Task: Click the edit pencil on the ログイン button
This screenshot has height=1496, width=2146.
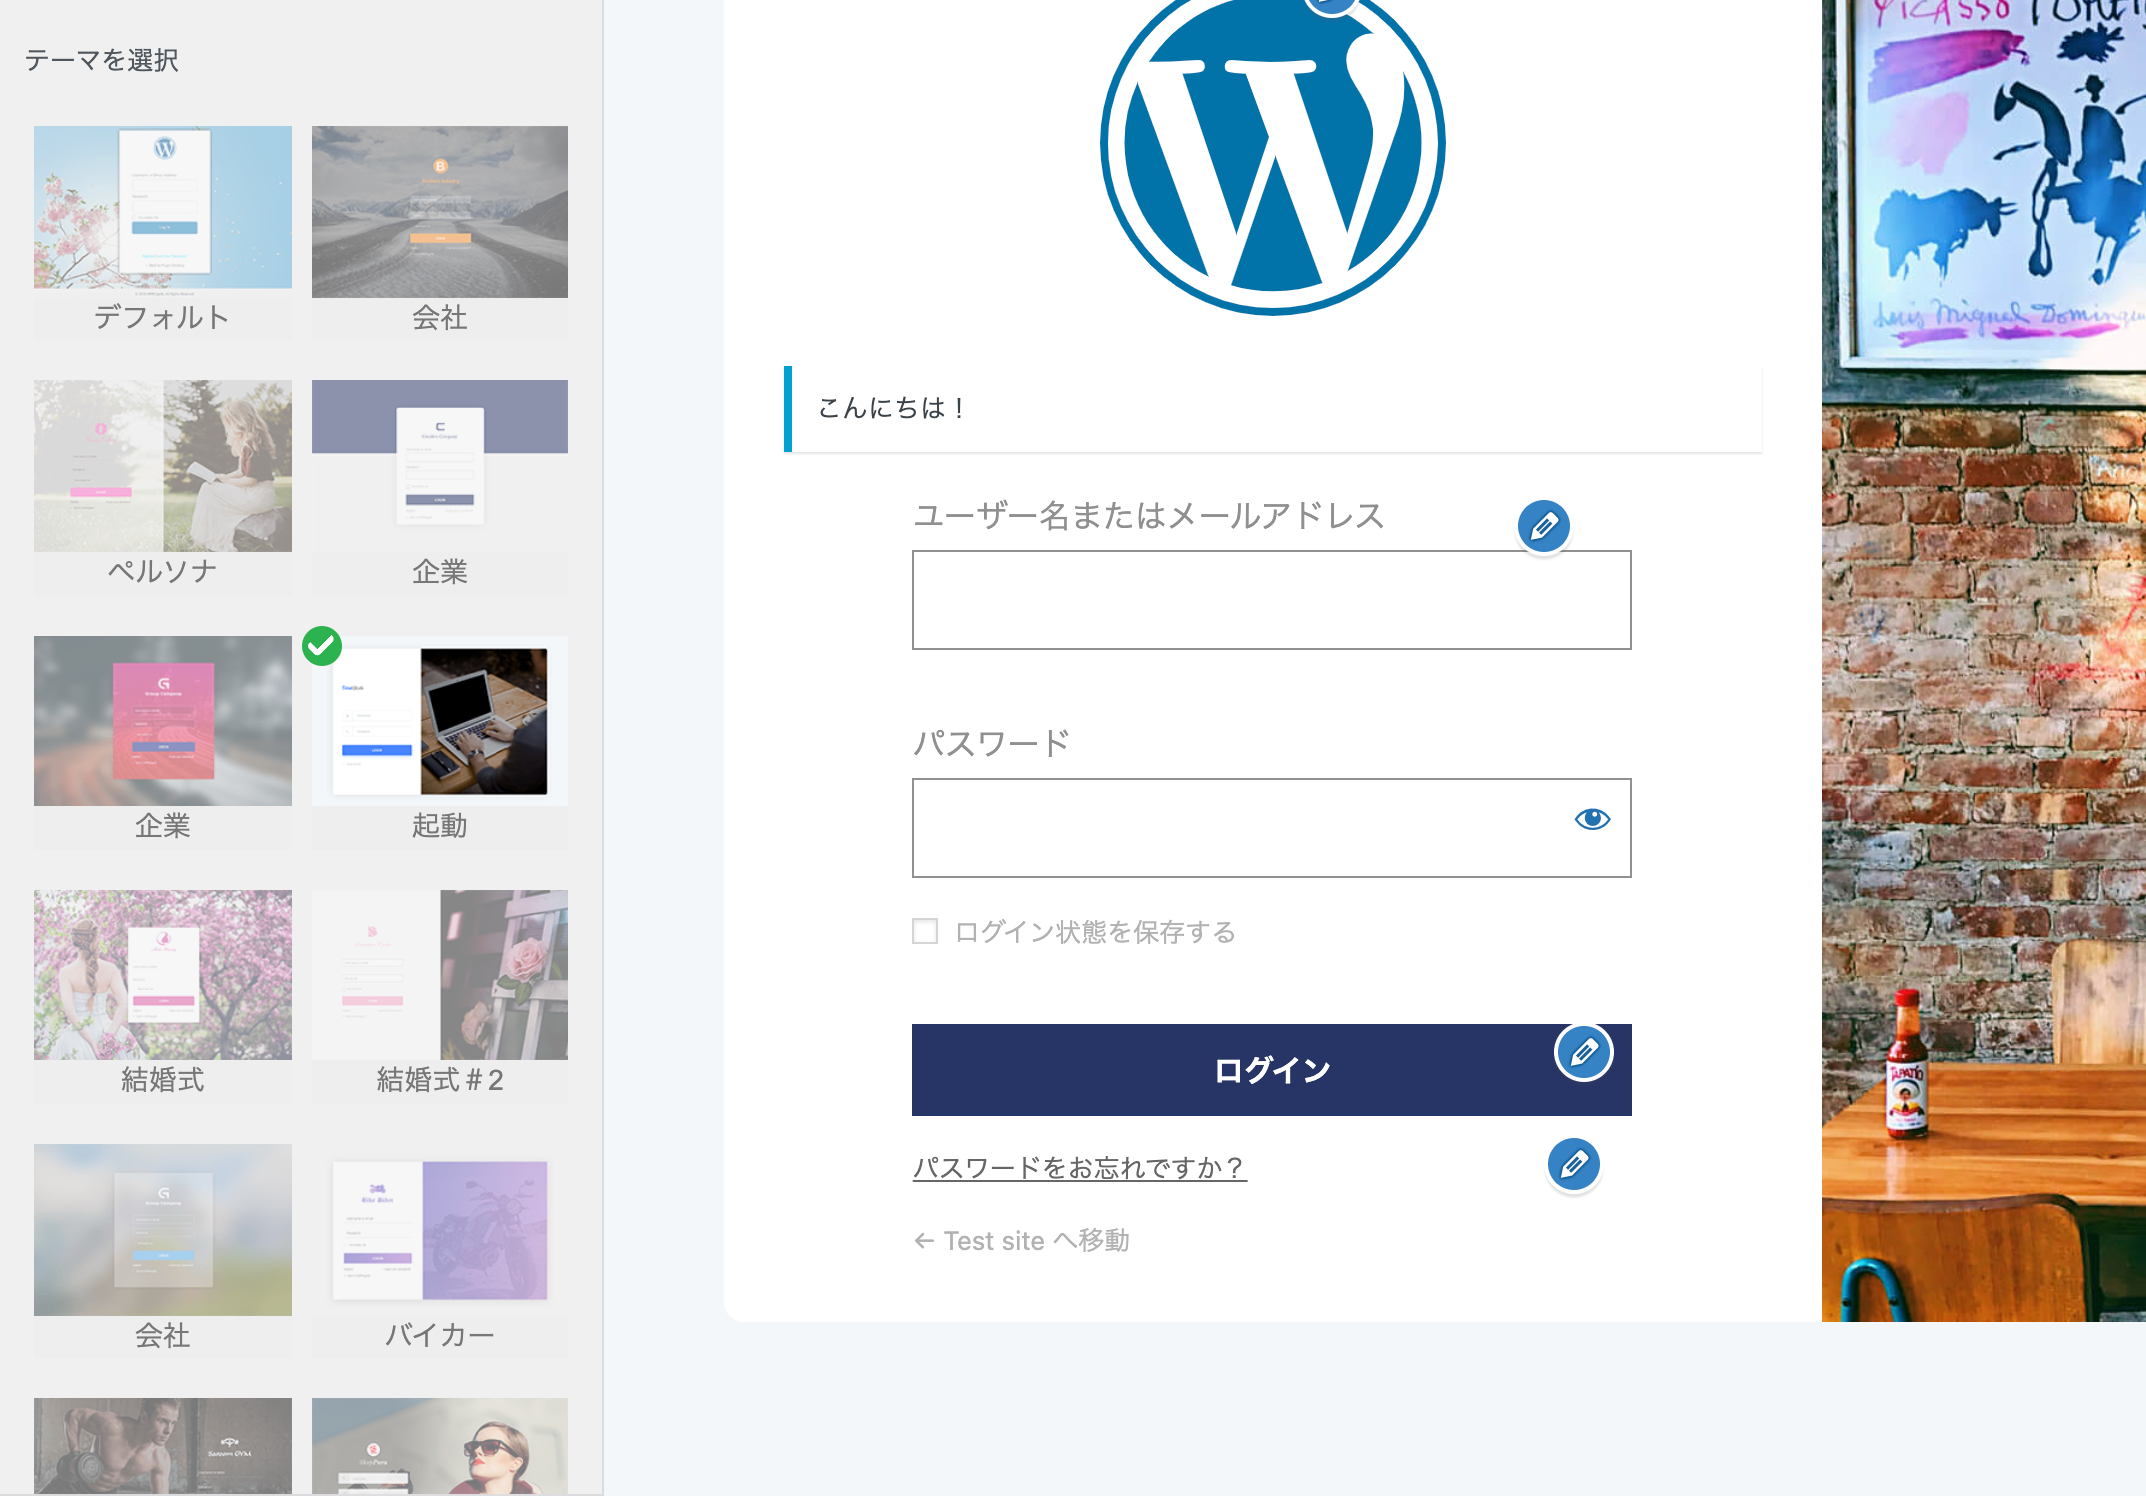Action: 1583,1052
